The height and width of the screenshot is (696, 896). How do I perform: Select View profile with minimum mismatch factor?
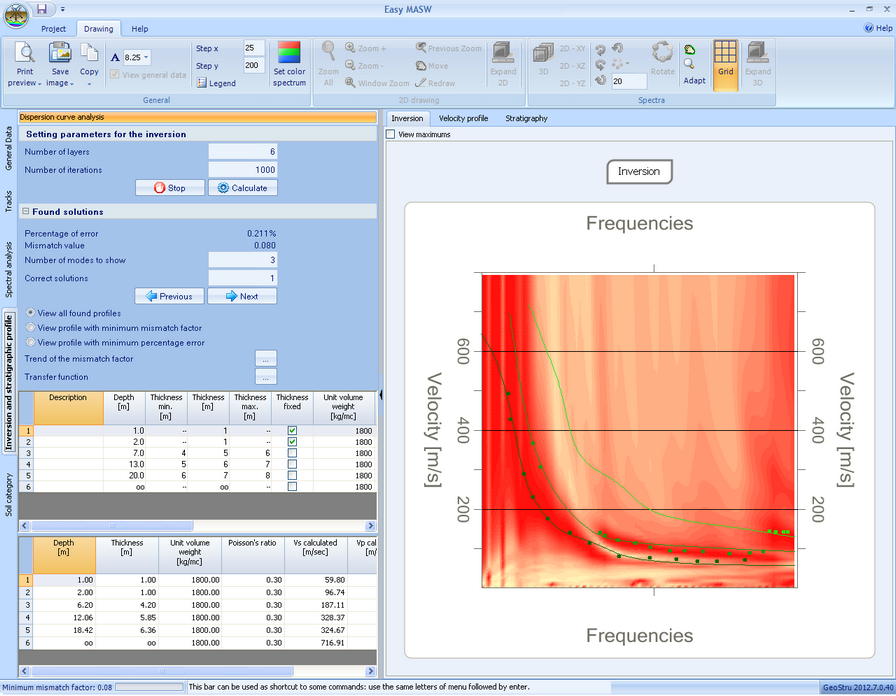(31, 327)
